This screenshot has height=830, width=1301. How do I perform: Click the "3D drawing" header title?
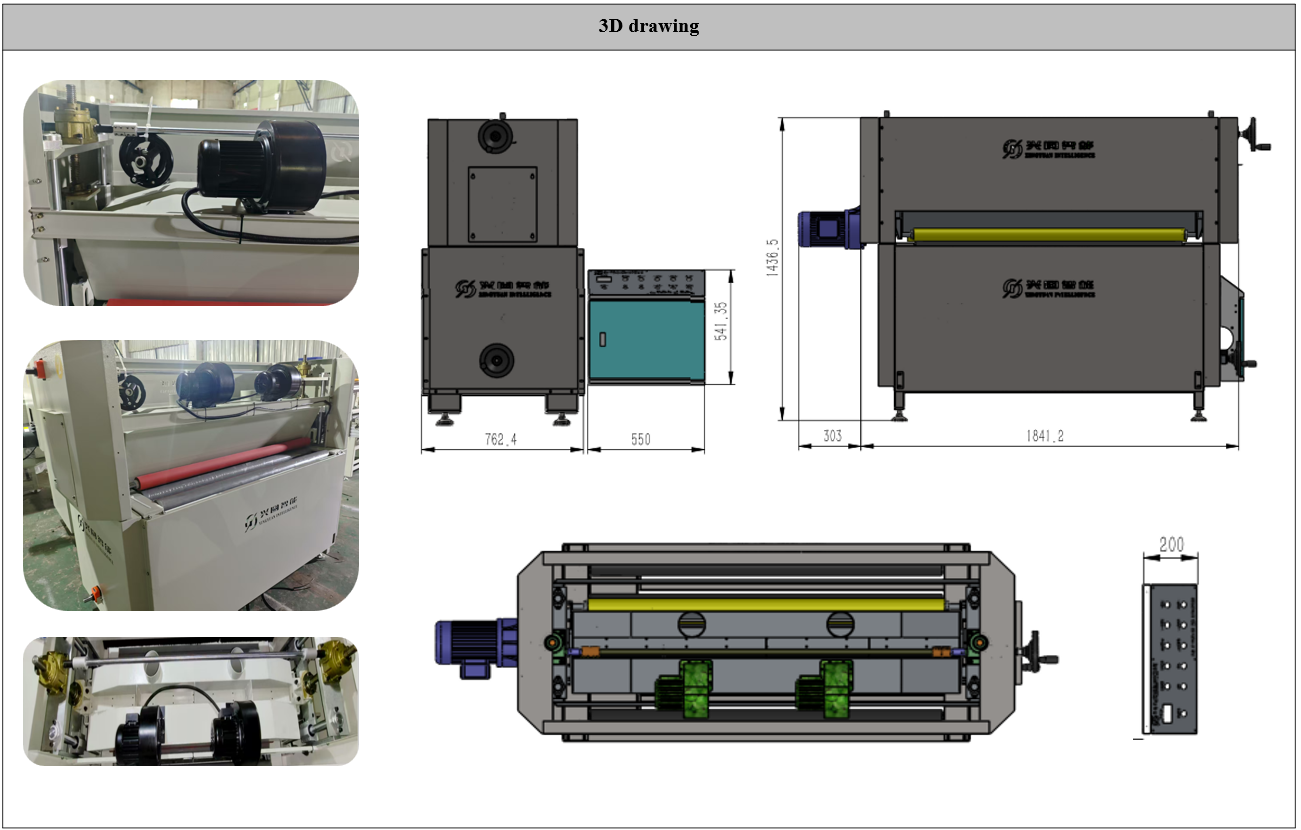pos(648,27)
